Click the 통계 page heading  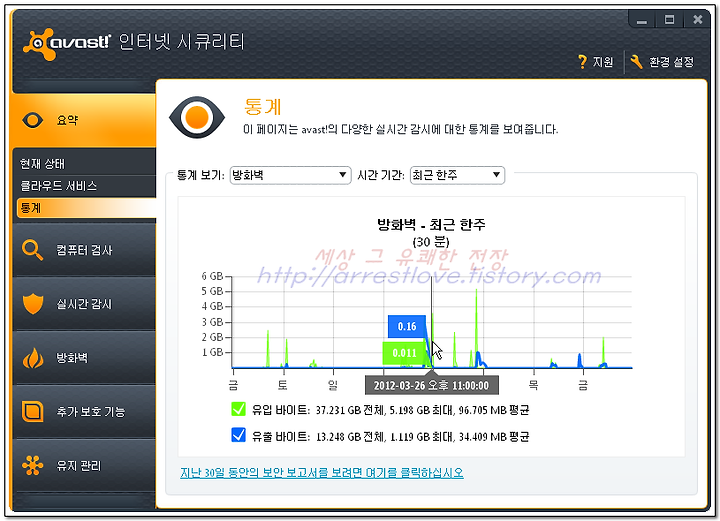click(x=262, y=106)
